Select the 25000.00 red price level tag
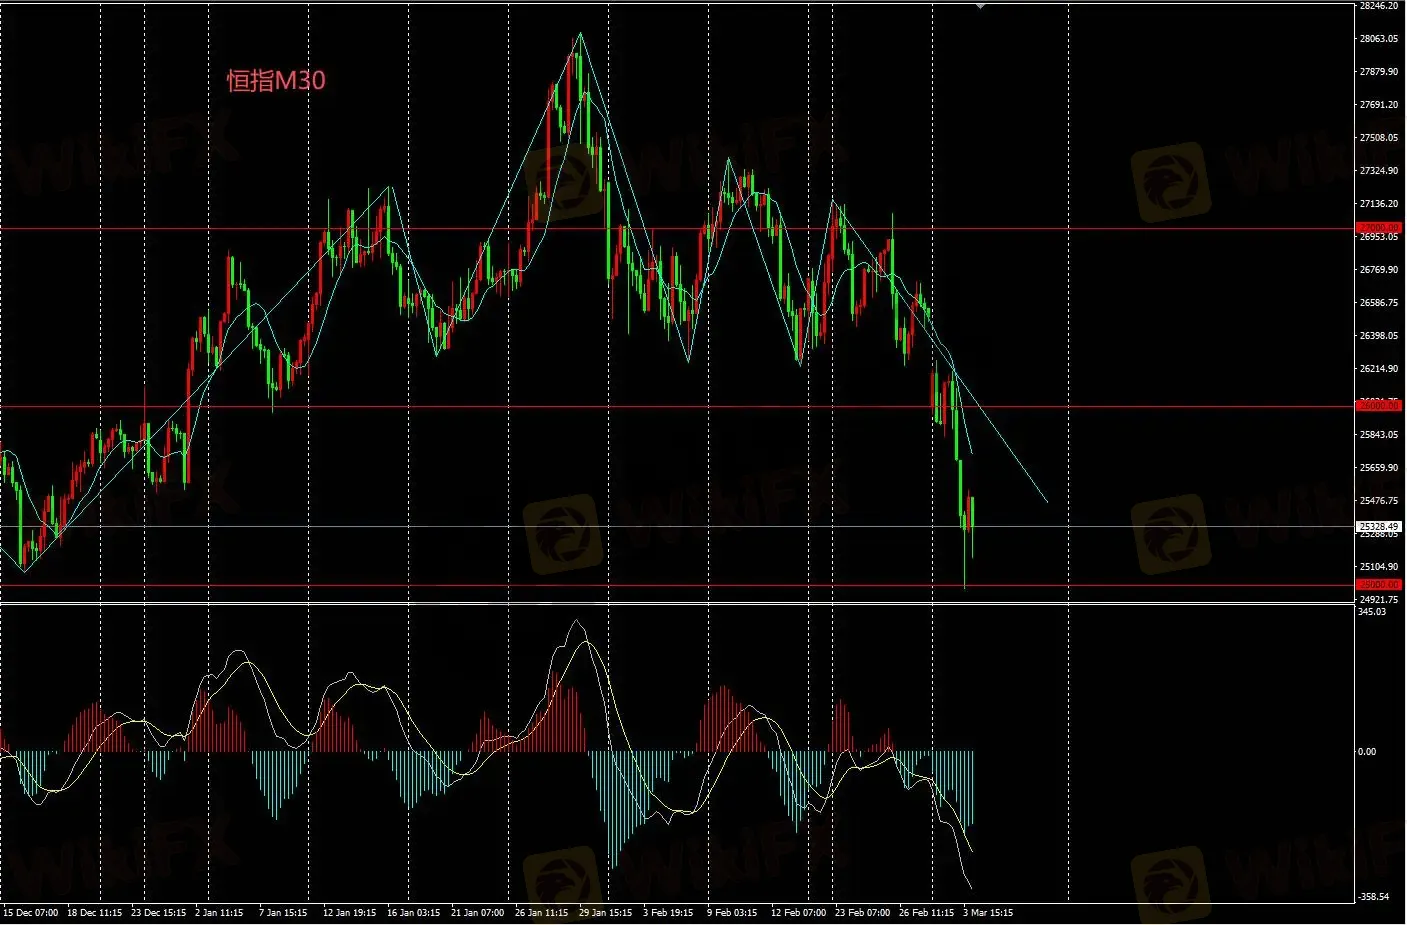Viewport: 1407px width, 925px height. point(1379,584)
